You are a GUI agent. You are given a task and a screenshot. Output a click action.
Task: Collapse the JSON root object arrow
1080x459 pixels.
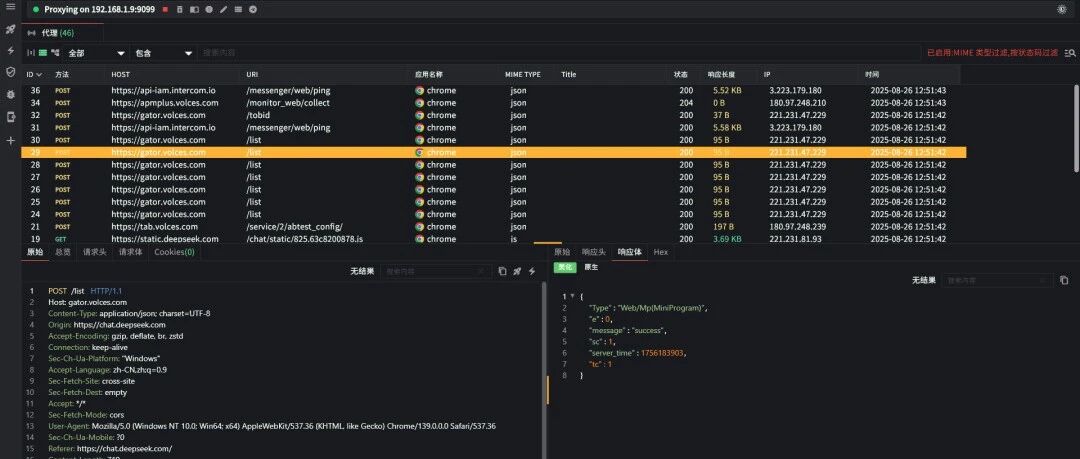(572, 296)
